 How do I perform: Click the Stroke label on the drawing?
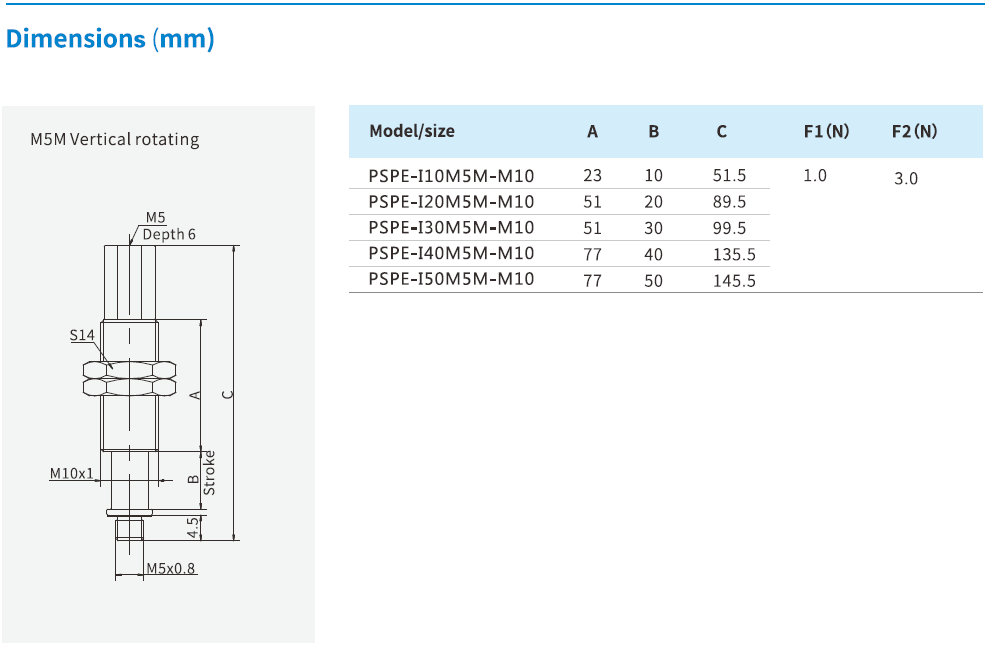(x=210, y=473)
